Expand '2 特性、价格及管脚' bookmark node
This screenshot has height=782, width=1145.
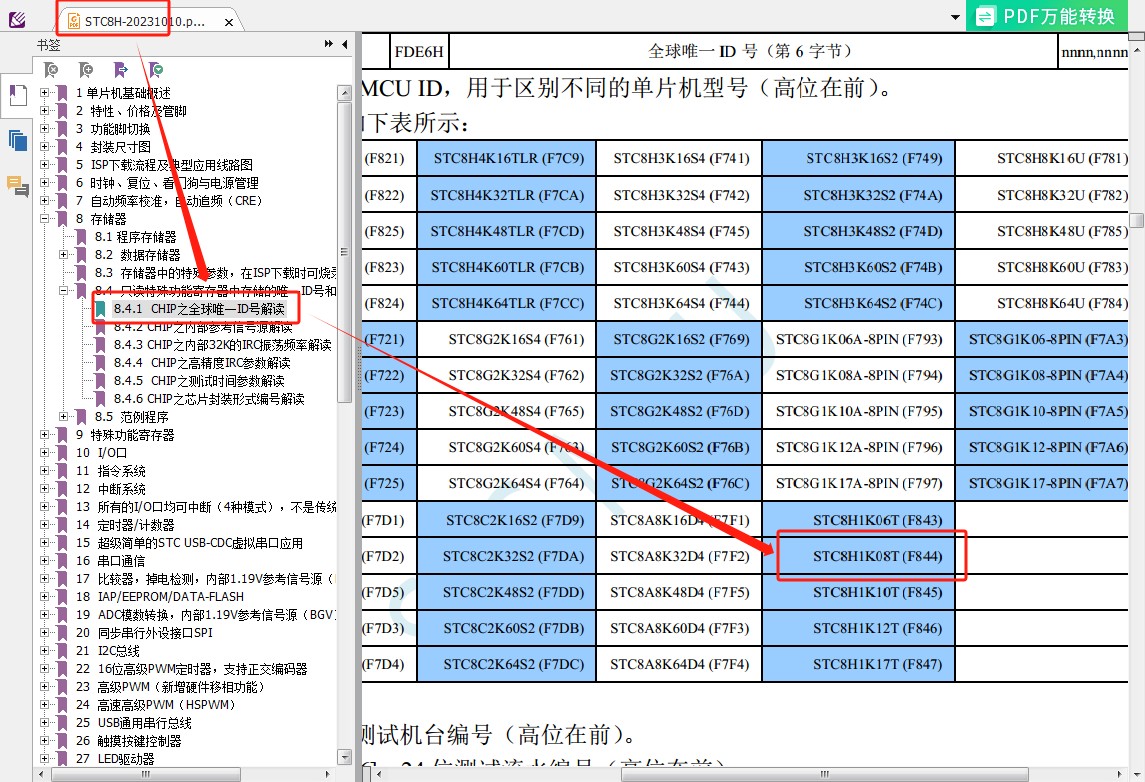(44, 111)
